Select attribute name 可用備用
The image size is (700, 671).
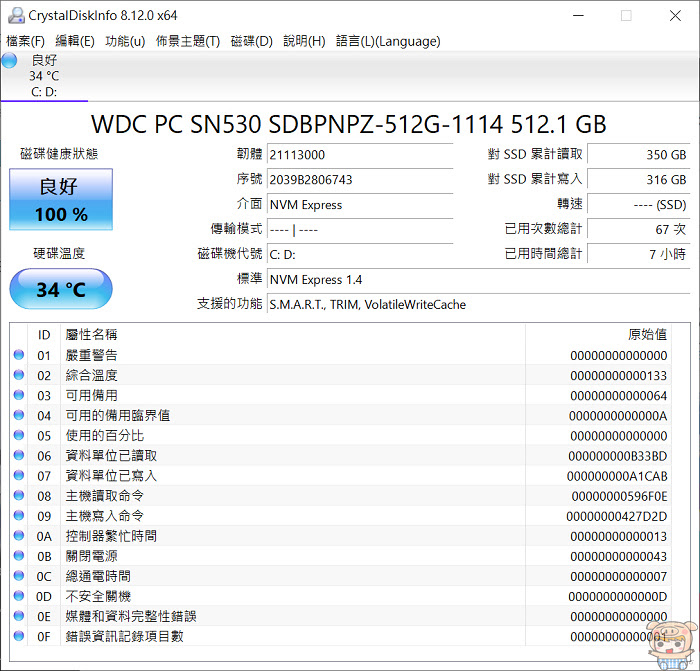click(92, 396)
